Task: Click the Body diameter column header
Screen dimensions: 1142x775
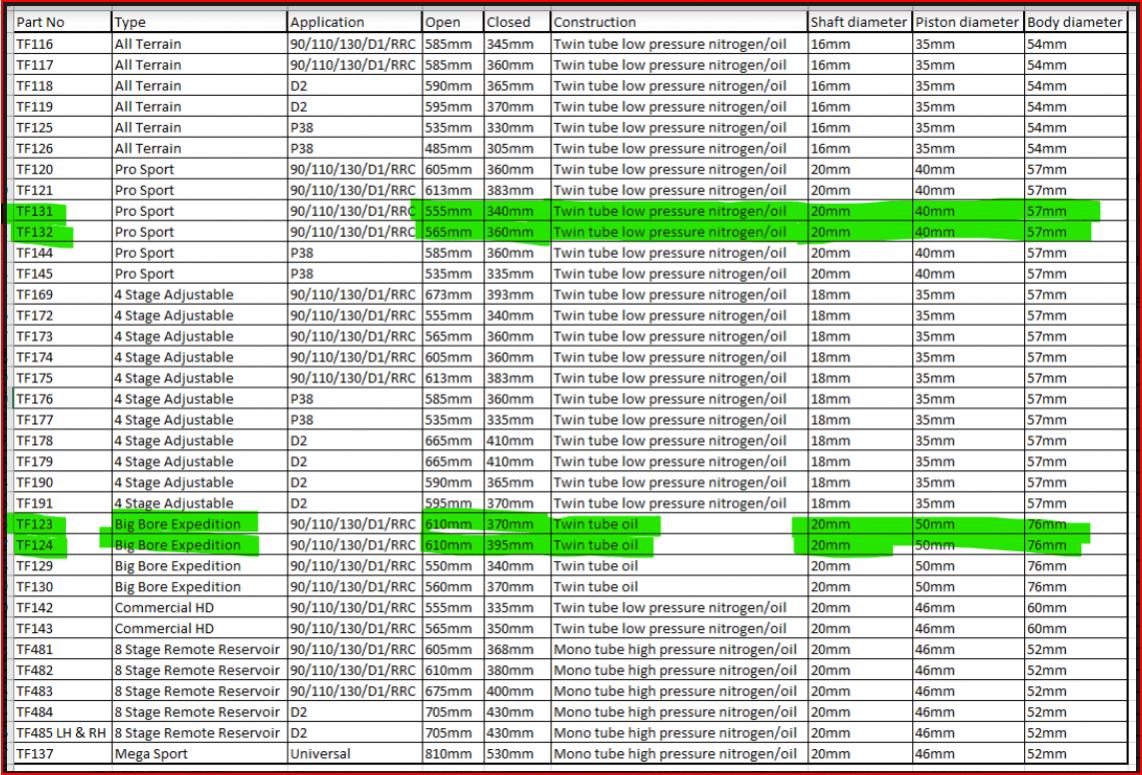Action: 1074,22
